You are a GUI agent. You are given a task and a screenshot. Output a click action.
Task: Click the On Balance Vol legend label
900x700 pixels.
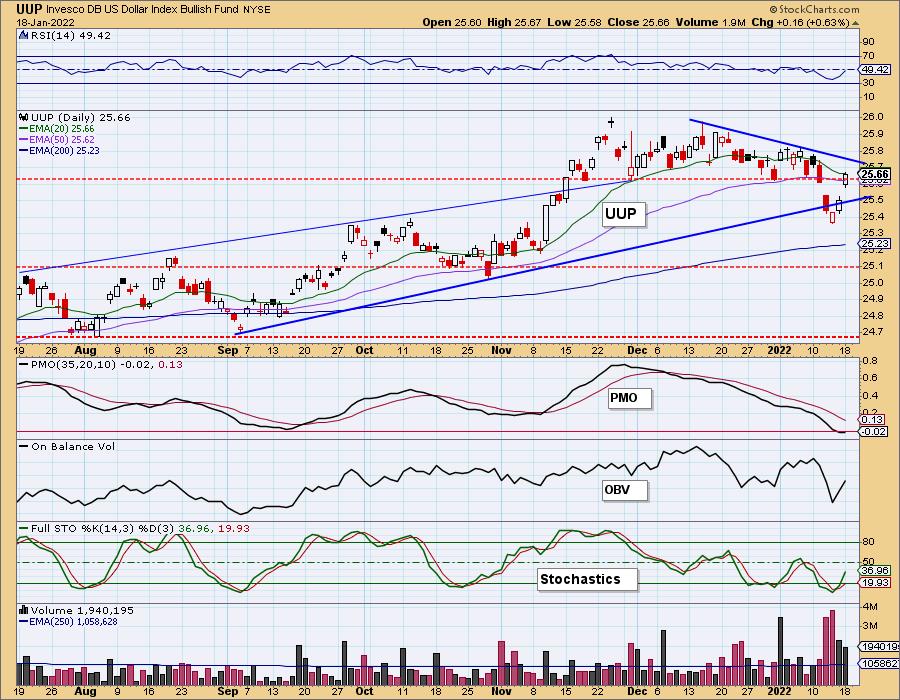click(73, 446)
